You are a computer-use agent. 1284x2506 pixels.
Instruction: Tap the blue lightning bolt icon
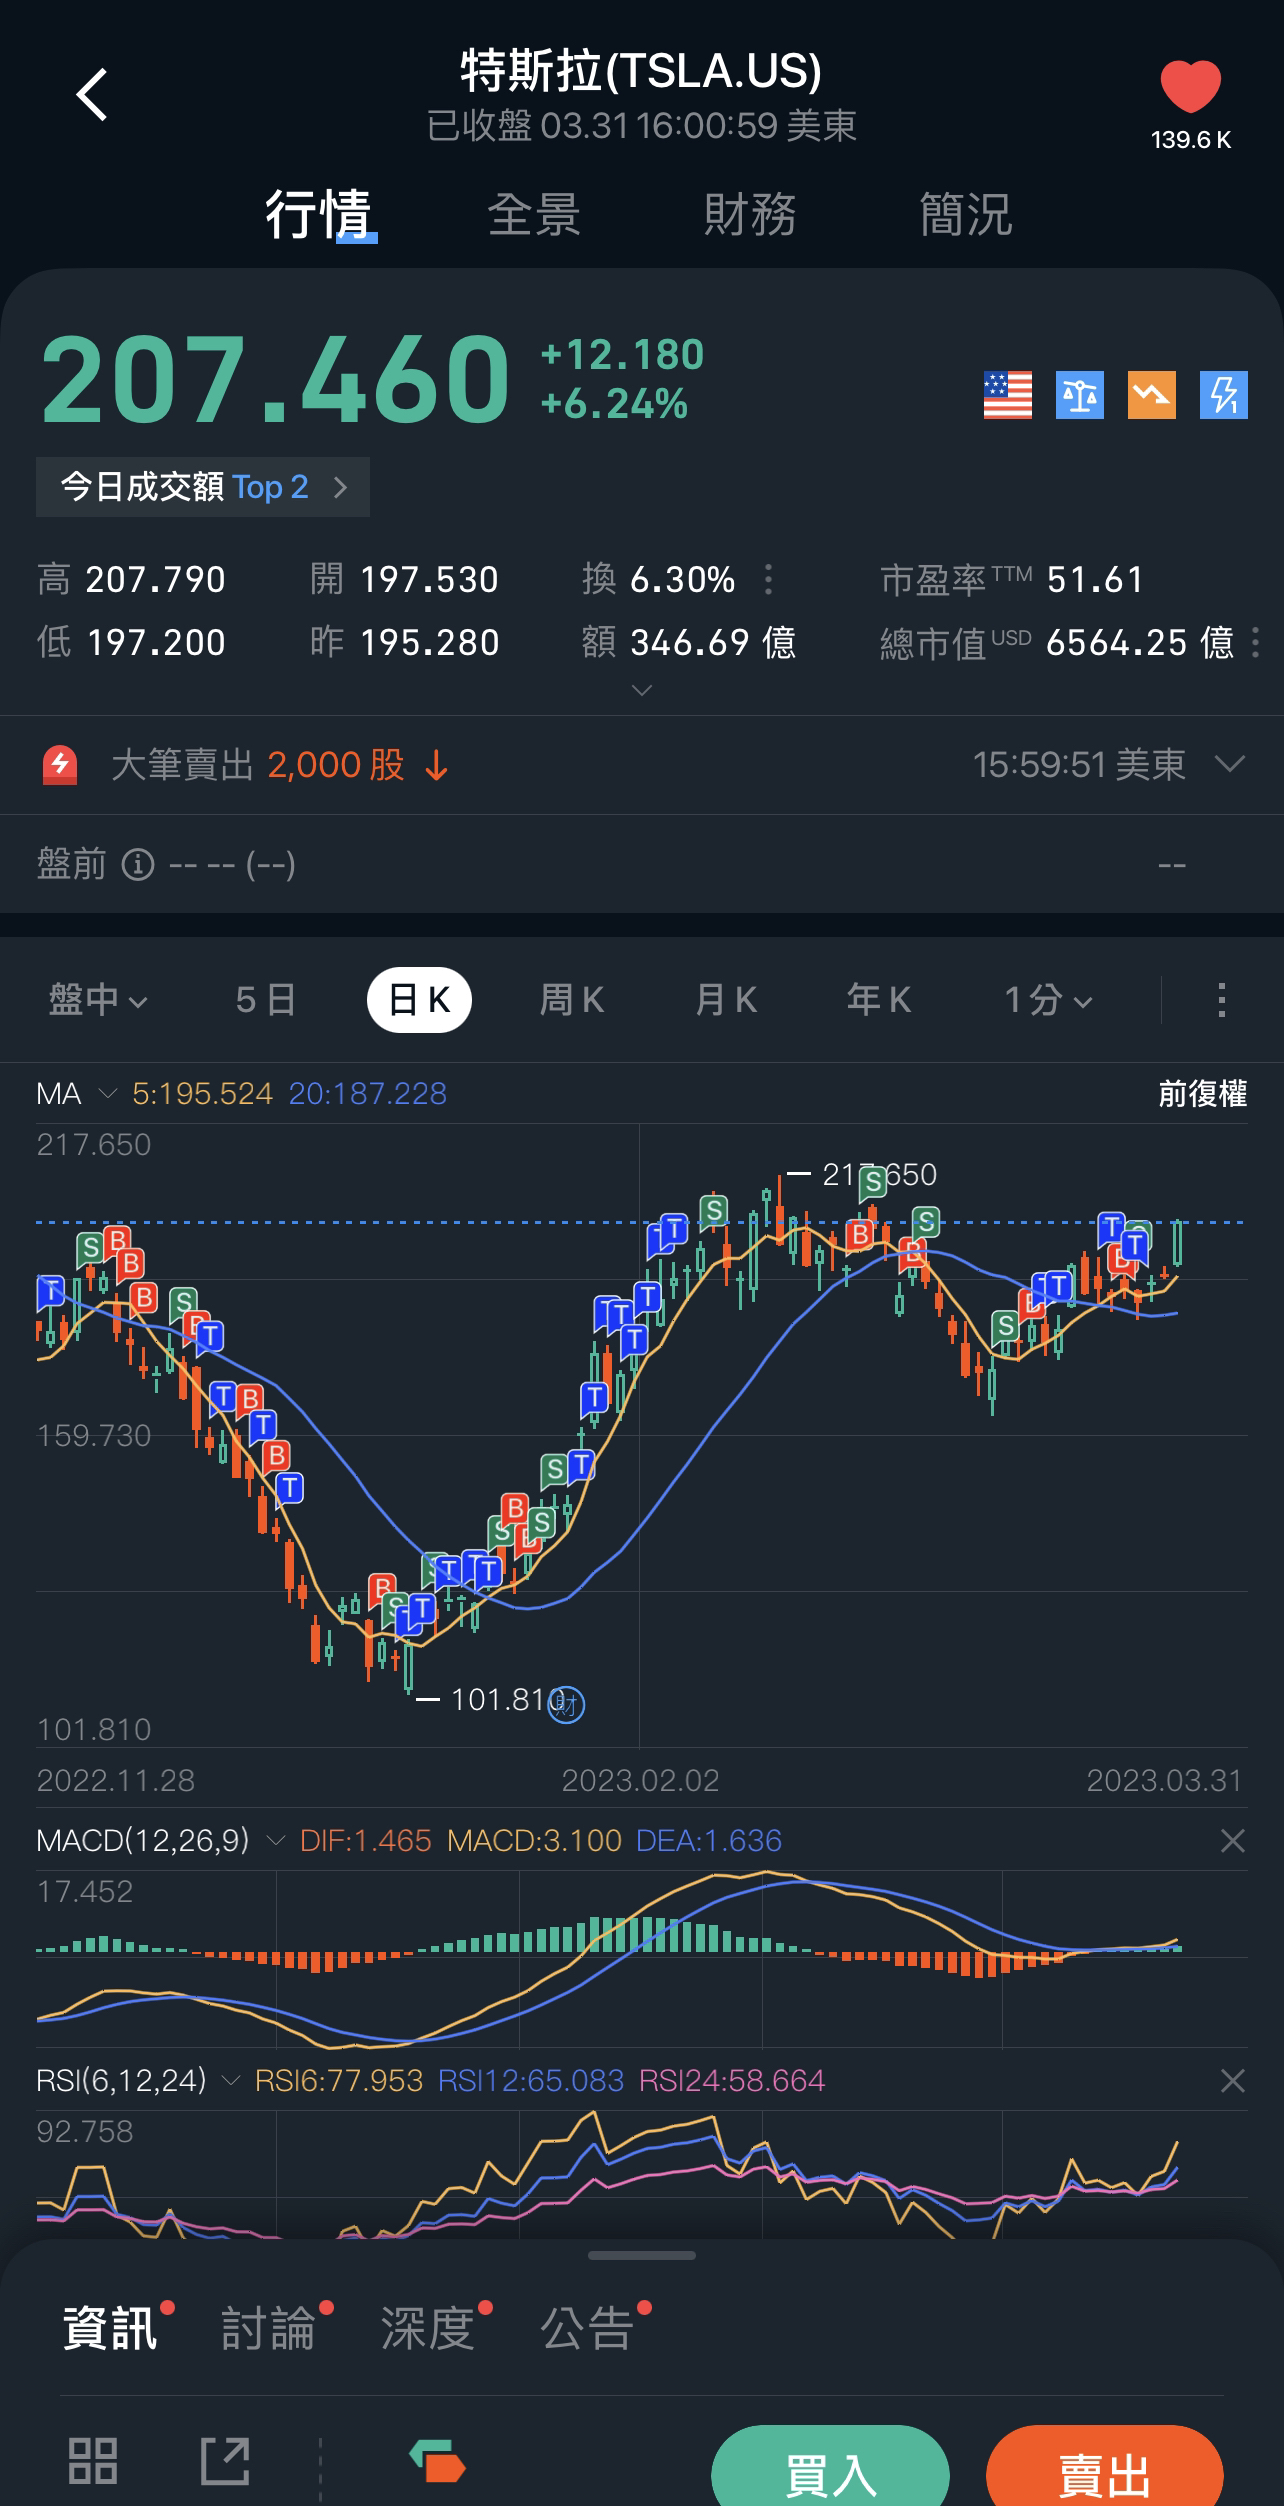coord(1224,394)
